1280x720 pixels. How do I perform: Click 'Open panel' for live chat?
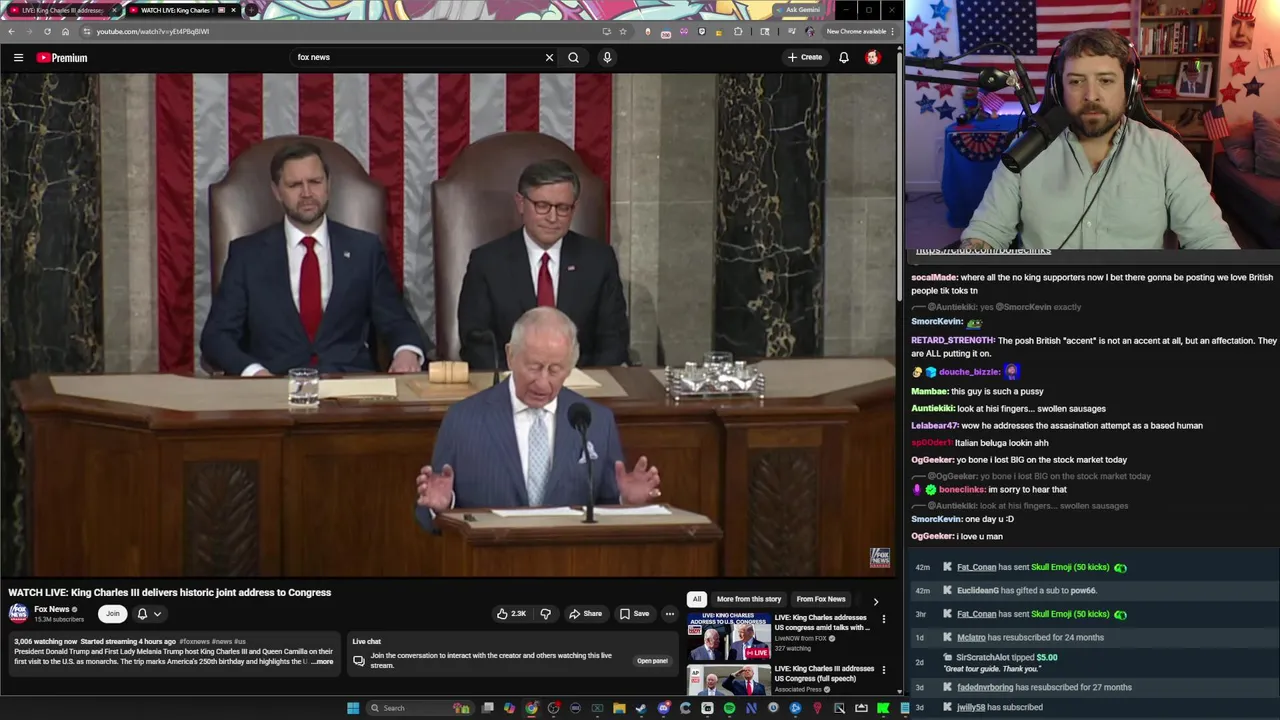[x=652, y=661]
